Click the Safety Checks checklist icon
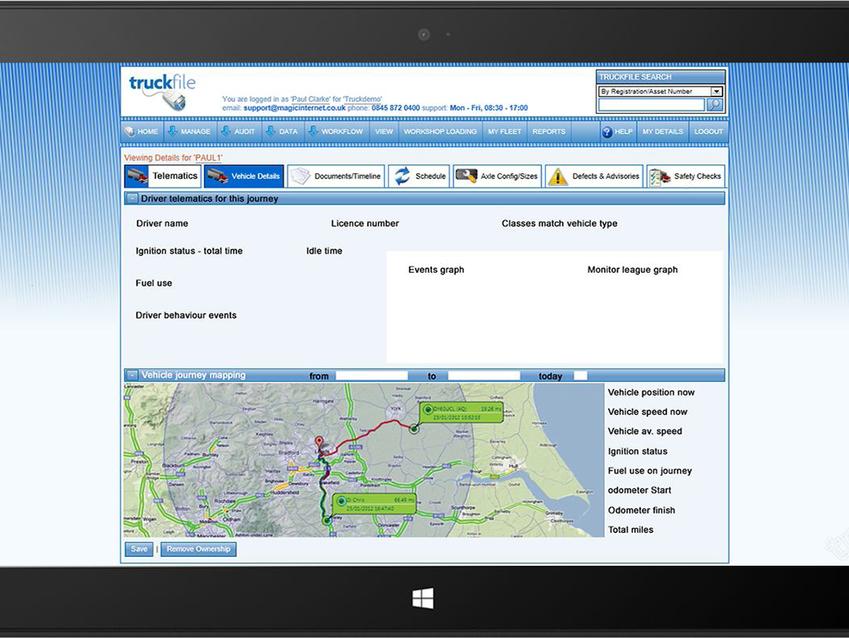 (659, 177)
